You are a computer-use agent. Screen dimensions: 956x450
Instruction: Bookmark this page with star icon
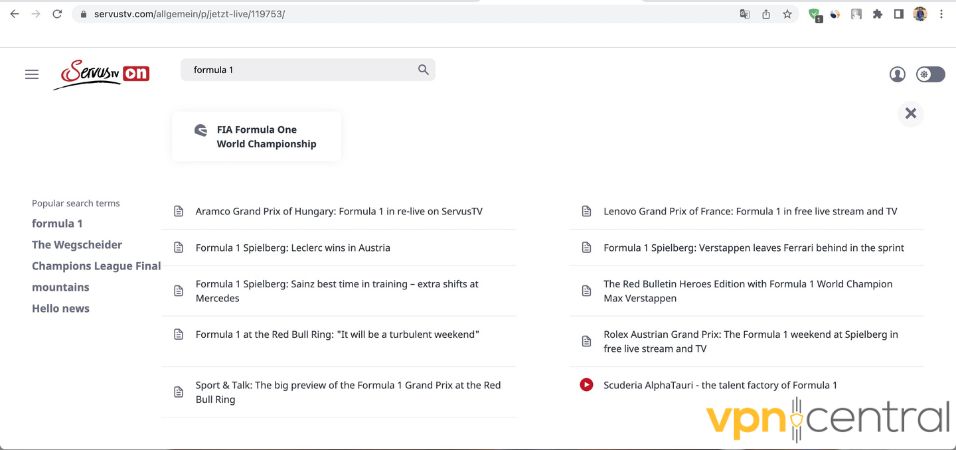(787, 14)
